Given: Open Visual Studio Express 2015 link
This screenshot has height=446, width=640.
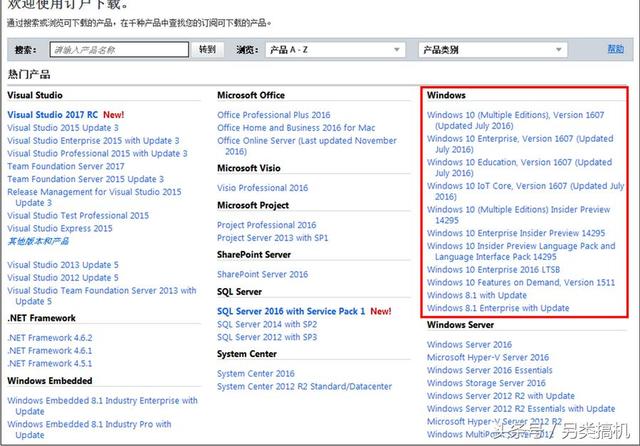Looking at the screenshot, I should coord(60,229).
